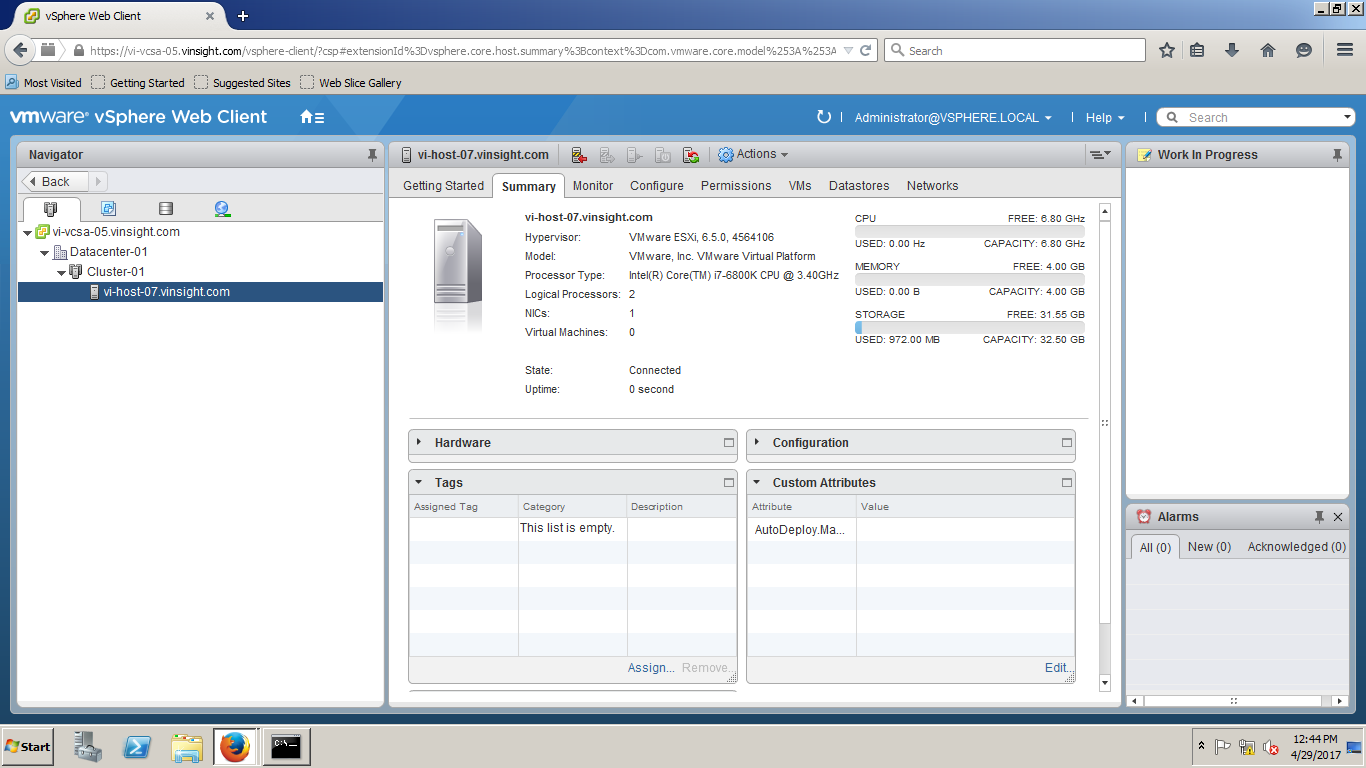The height and width of the screenshot is (768, 1366).
Task: Show New (0) alarms tab
Action: (x=1209, y=547)
